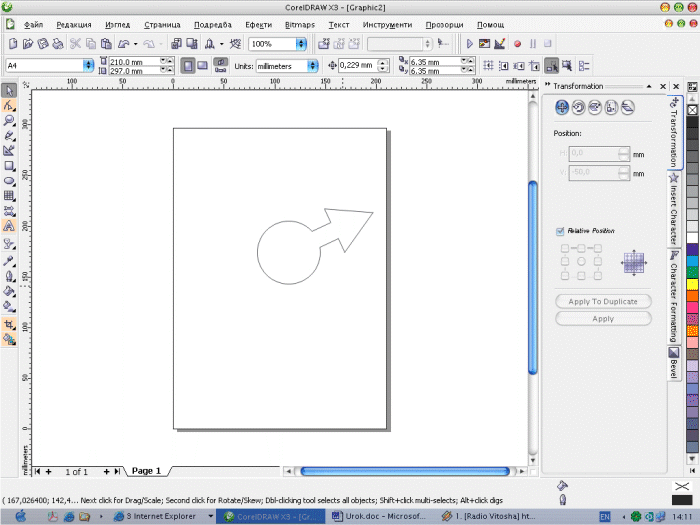700x525 pixels.
Task: Select the Basic Shapes tool
Action: click(9, 211)
